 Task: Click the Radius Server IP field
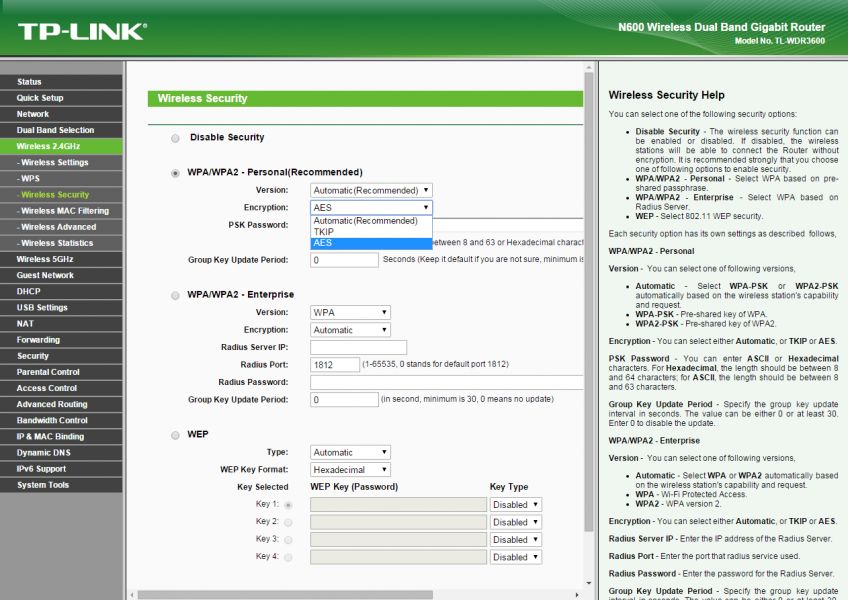coord(358,348)
